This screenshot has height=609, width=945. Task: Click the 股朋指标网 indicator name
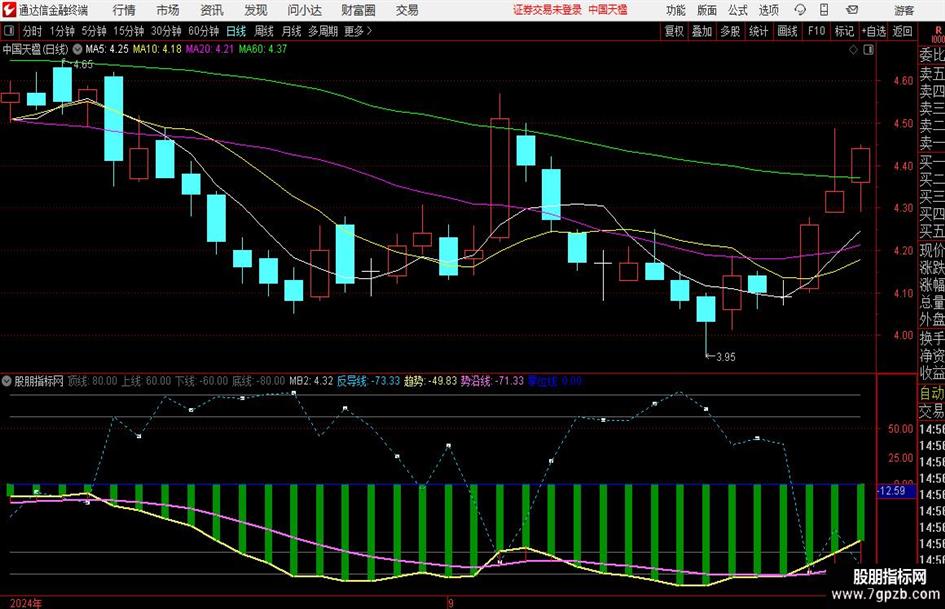(x=39, y=381)
